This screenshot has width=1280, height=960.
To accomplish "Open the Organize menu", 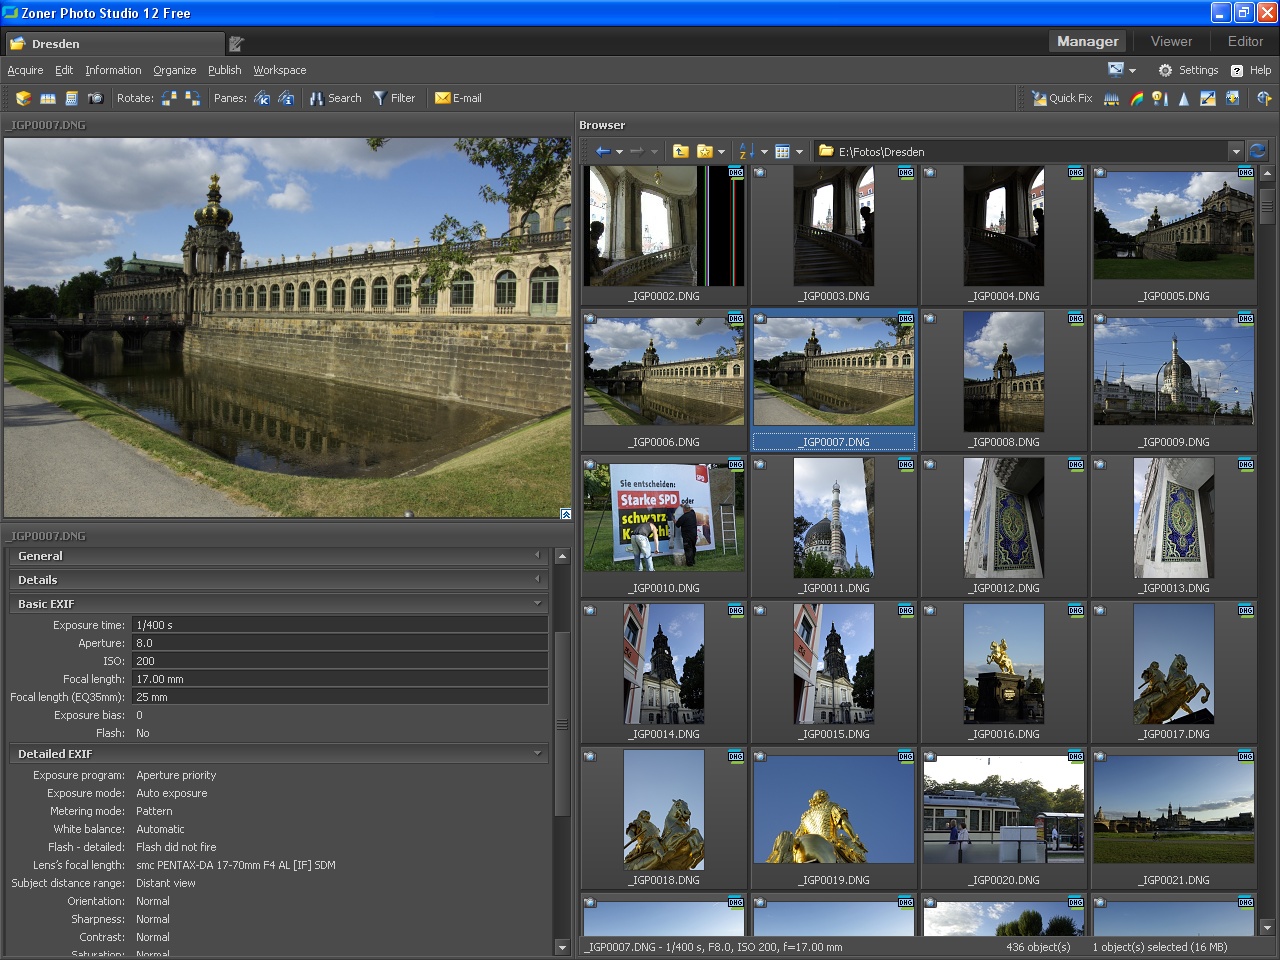I will 175,70.
